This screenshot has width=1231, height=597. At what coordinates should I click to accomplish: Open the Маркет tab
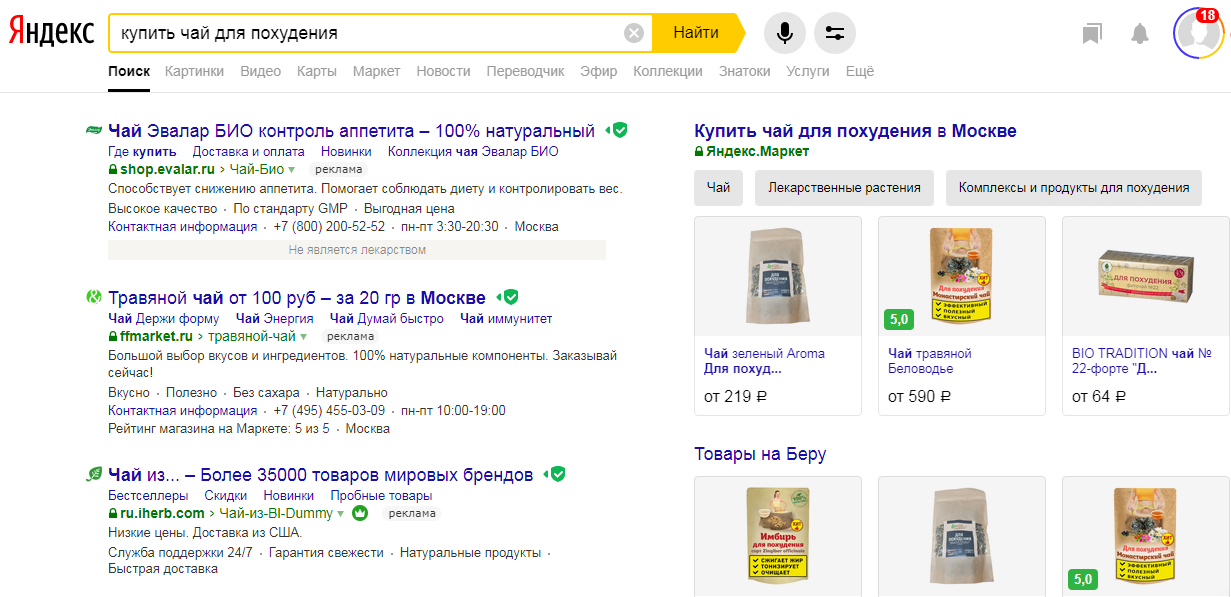[376, 71]
